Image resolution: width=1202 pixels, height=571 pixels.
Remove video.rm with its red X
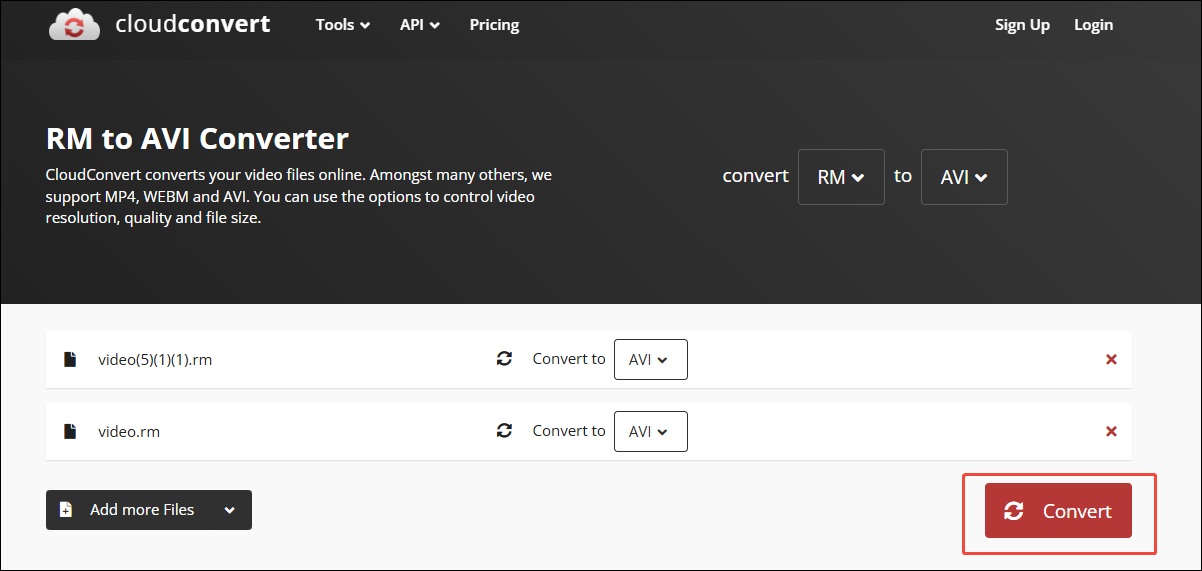pyautogui.click(x=1111, y=432)
